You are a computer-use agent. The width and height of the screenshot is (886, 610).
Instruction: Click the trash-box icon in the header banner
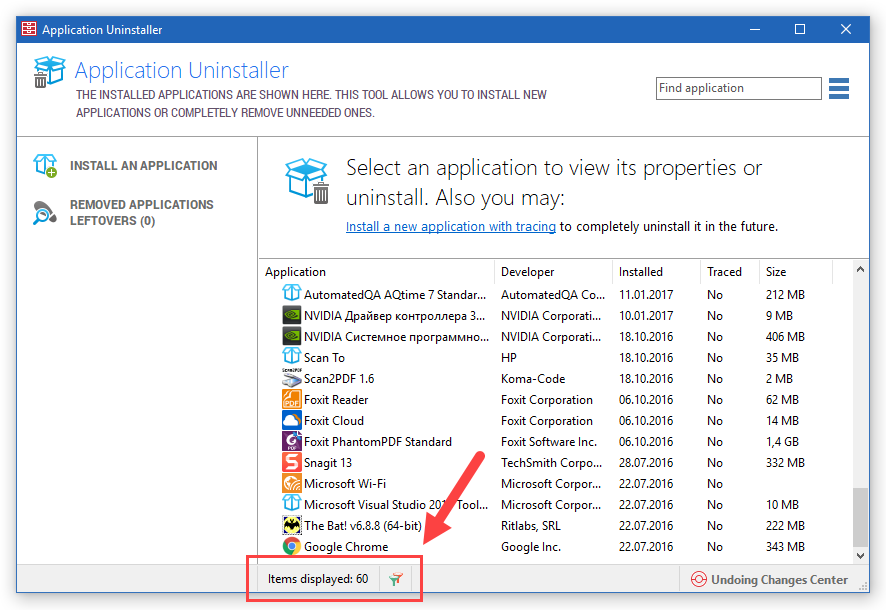[50, 72]
